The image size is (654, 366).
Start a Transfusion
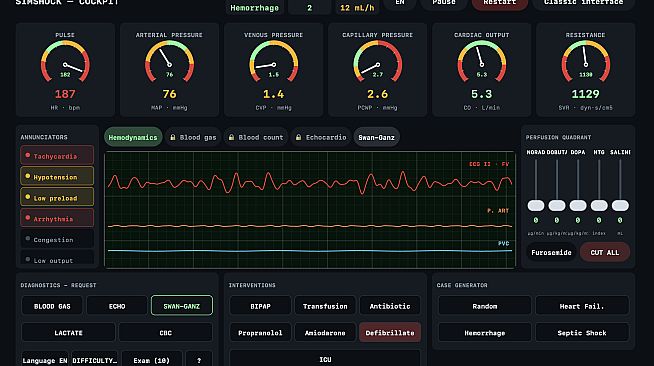click(x=325, y=306)
